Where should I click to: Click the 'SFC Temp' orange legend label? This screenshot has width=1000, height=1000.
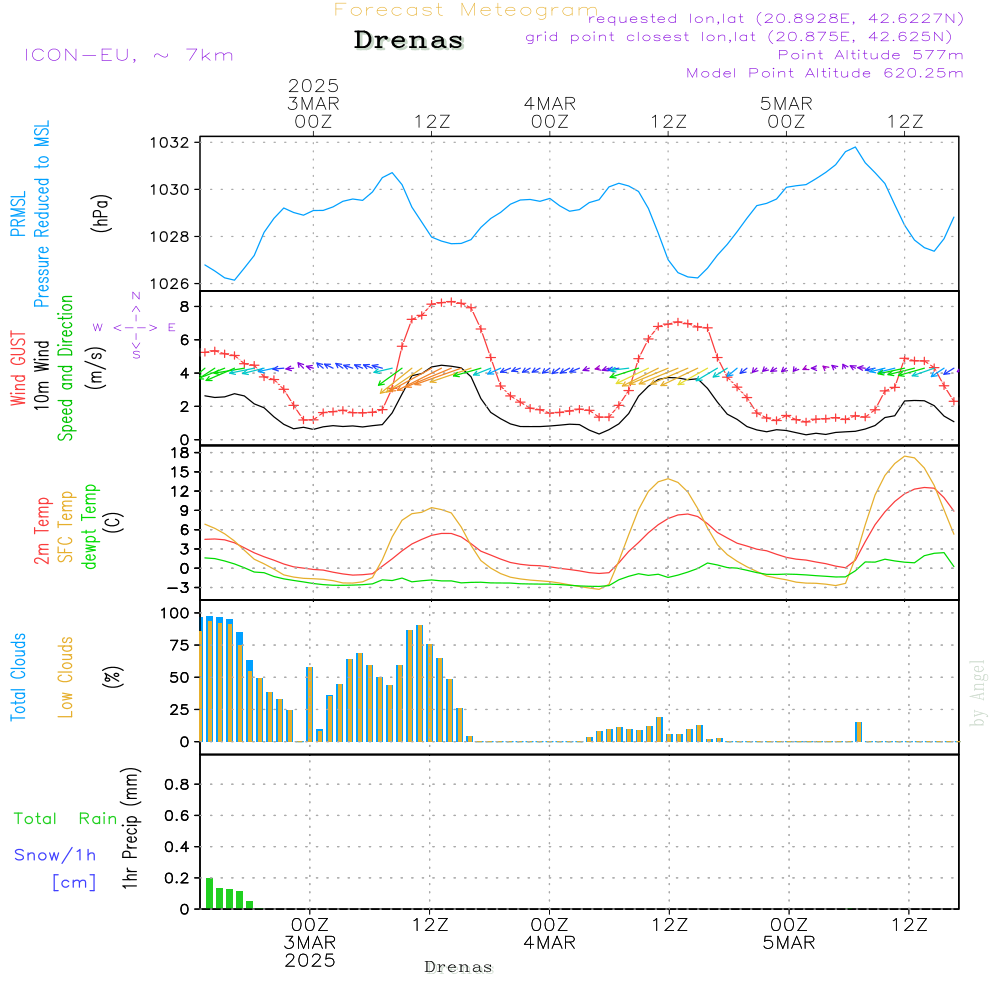[x=66, y=527]
